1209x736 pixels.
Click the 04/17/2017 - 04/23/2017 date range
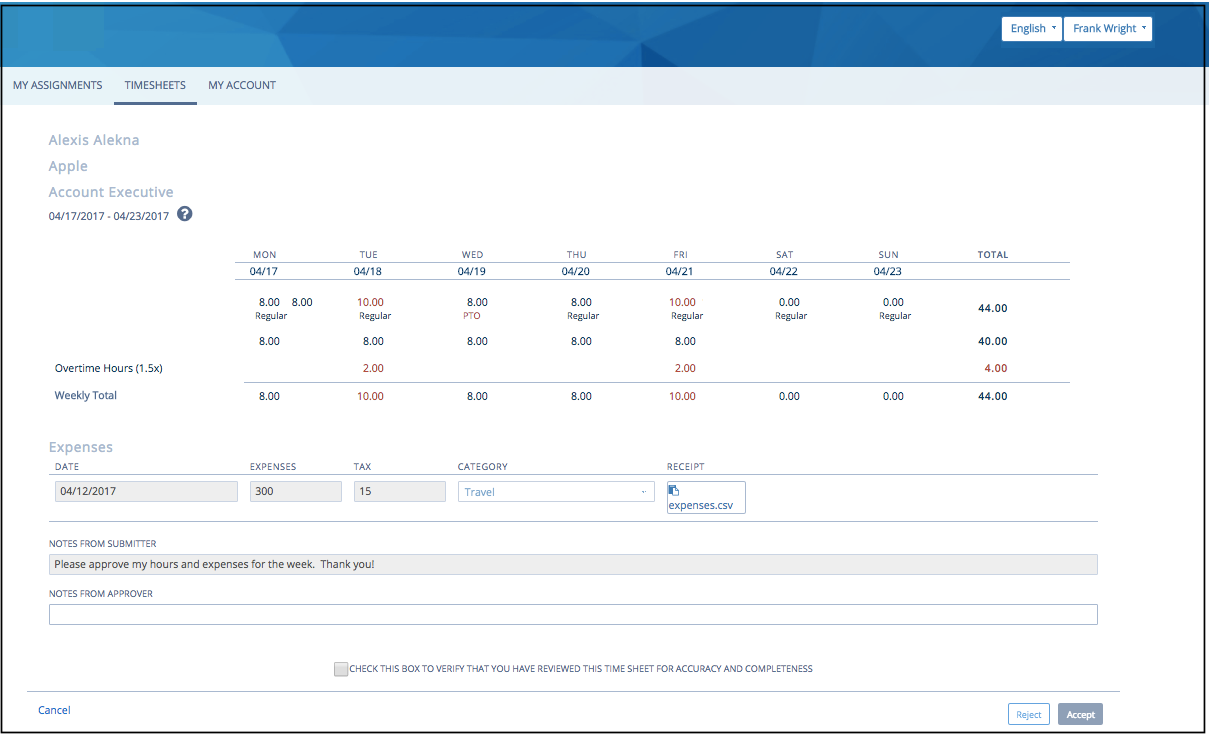tap(109, 216)
